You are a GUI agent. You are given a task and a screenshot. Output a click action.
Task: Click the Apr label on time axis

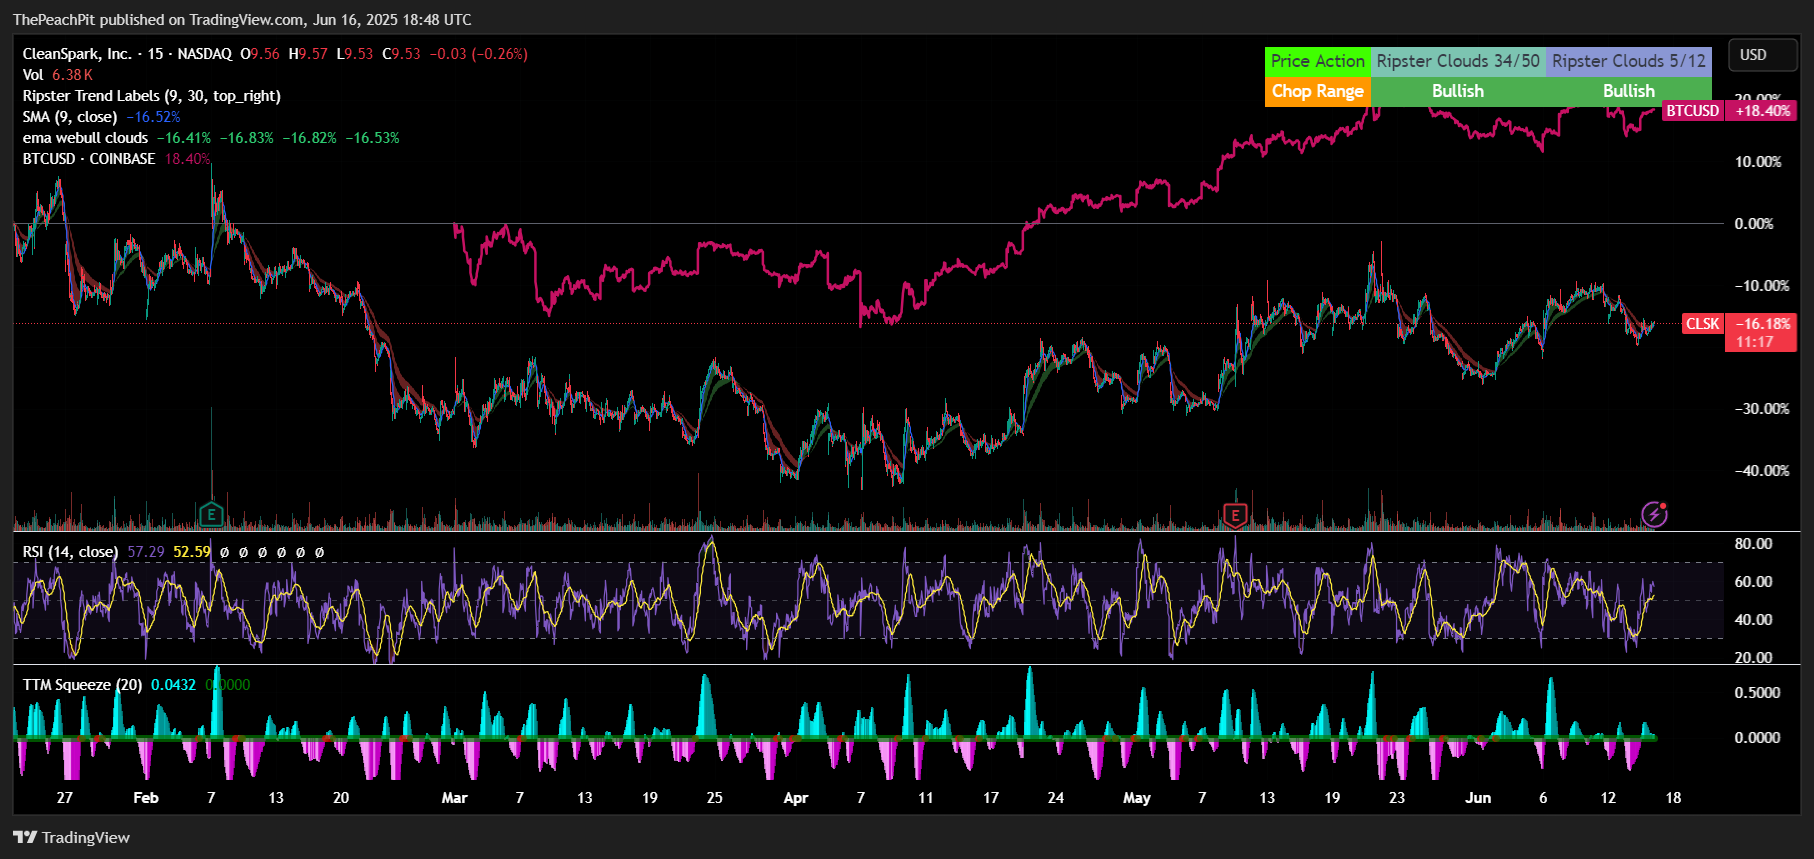pyautogui.click(x=796, y=798)
